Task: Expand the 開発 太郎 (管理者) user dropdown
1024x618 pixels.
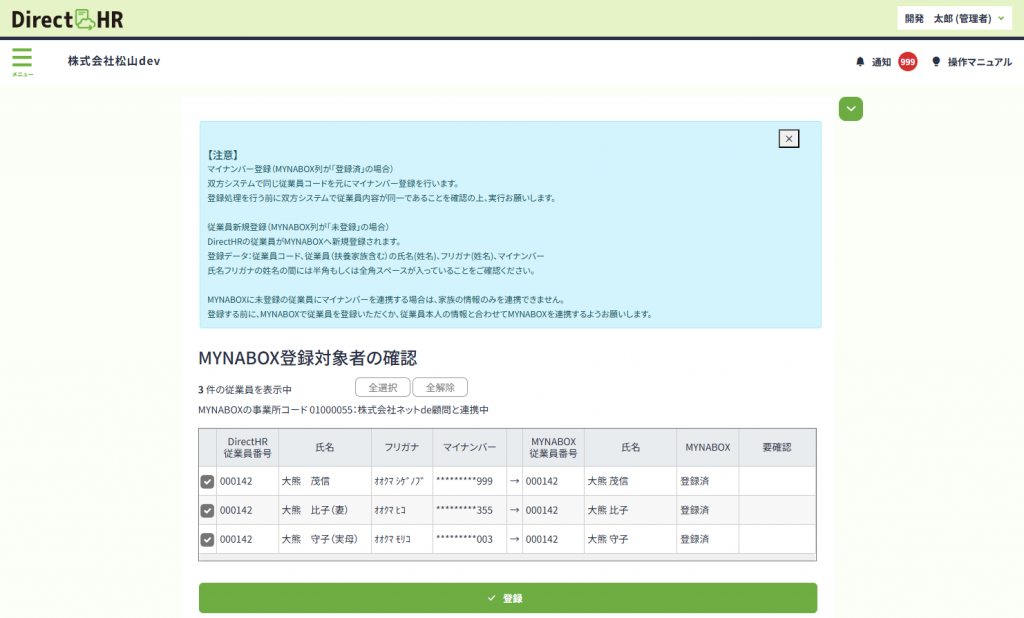Action: 954,18
